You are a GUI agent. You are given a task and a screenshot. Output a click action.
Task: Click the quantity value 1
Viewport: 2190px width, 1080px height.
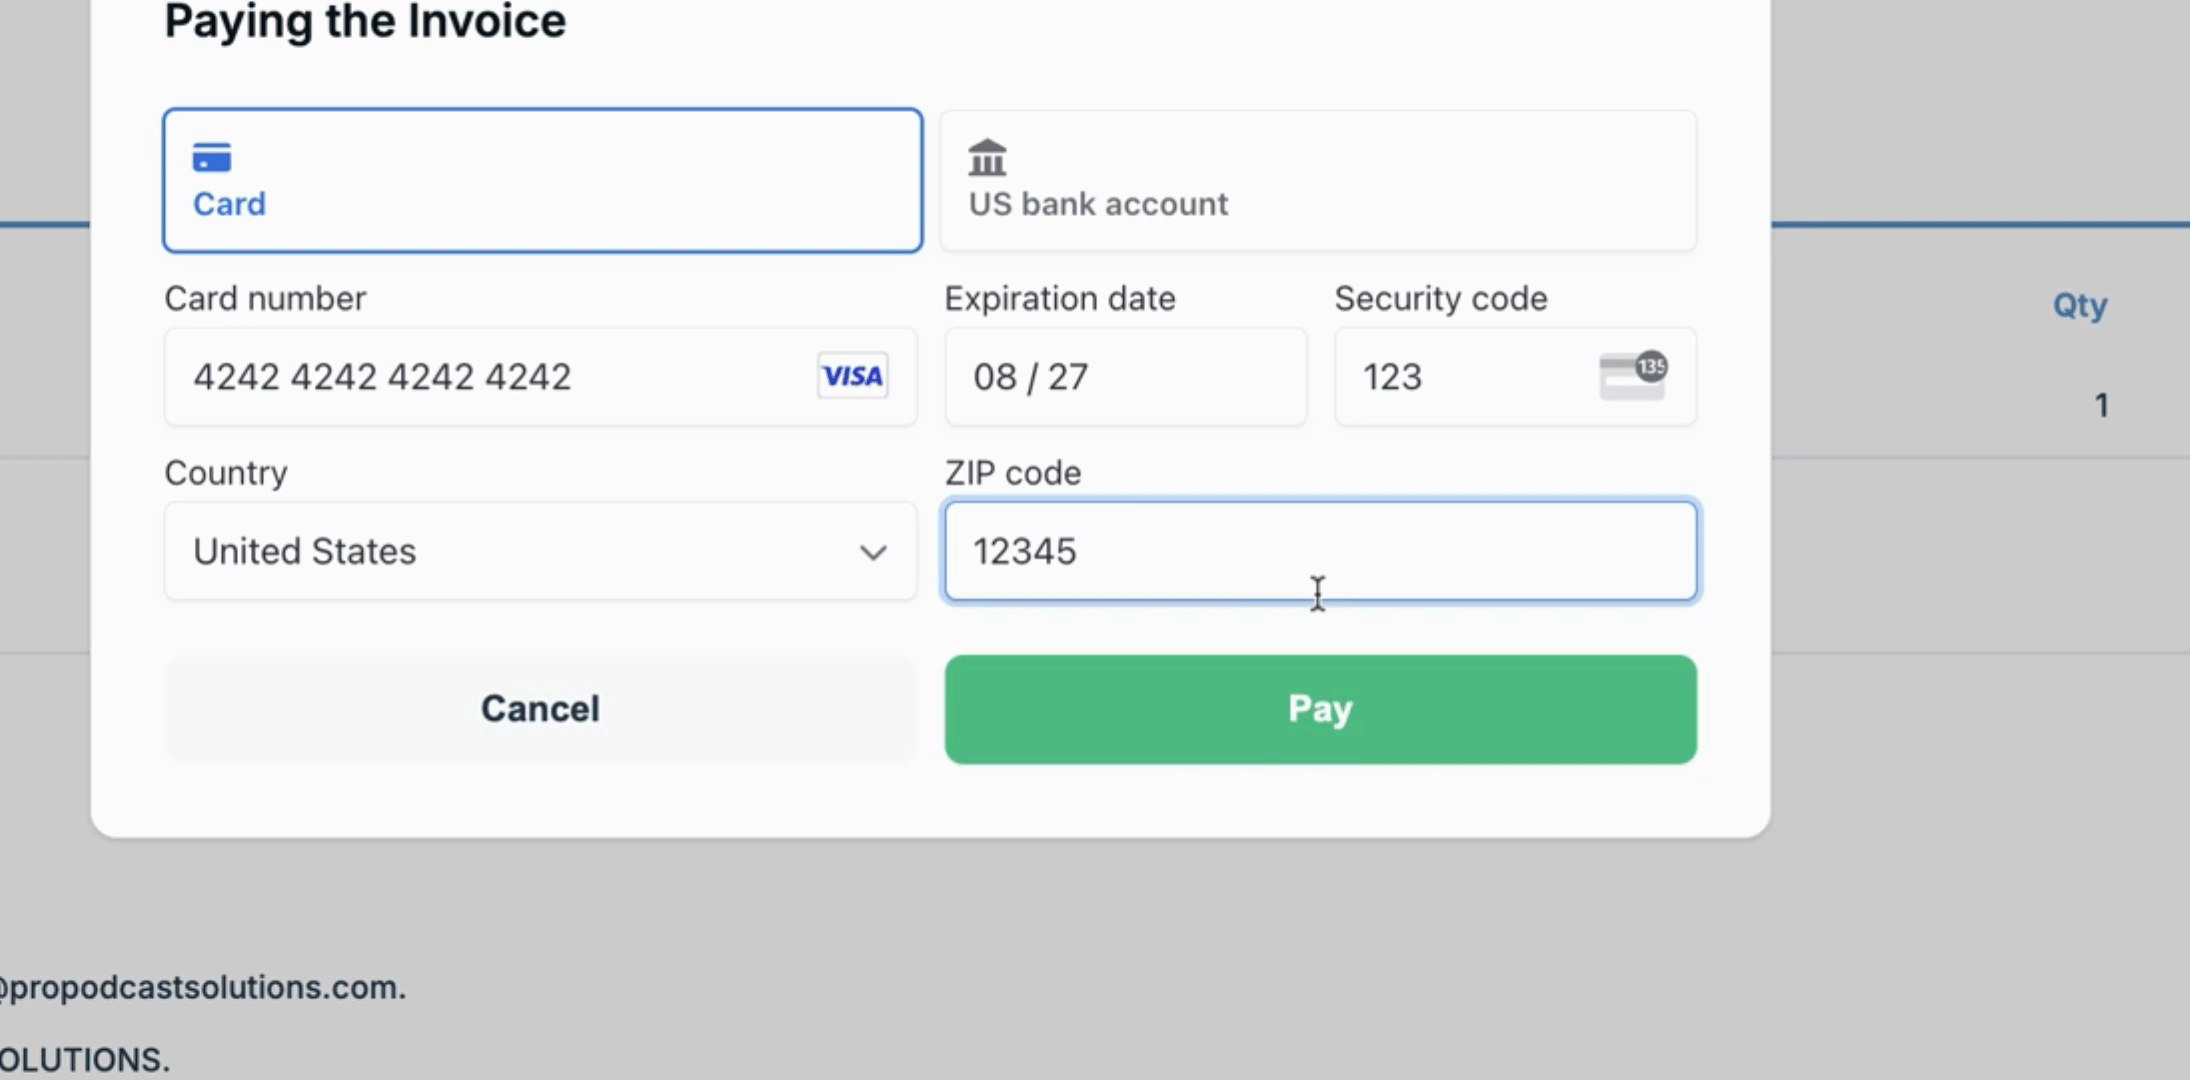pos(2101,405)
